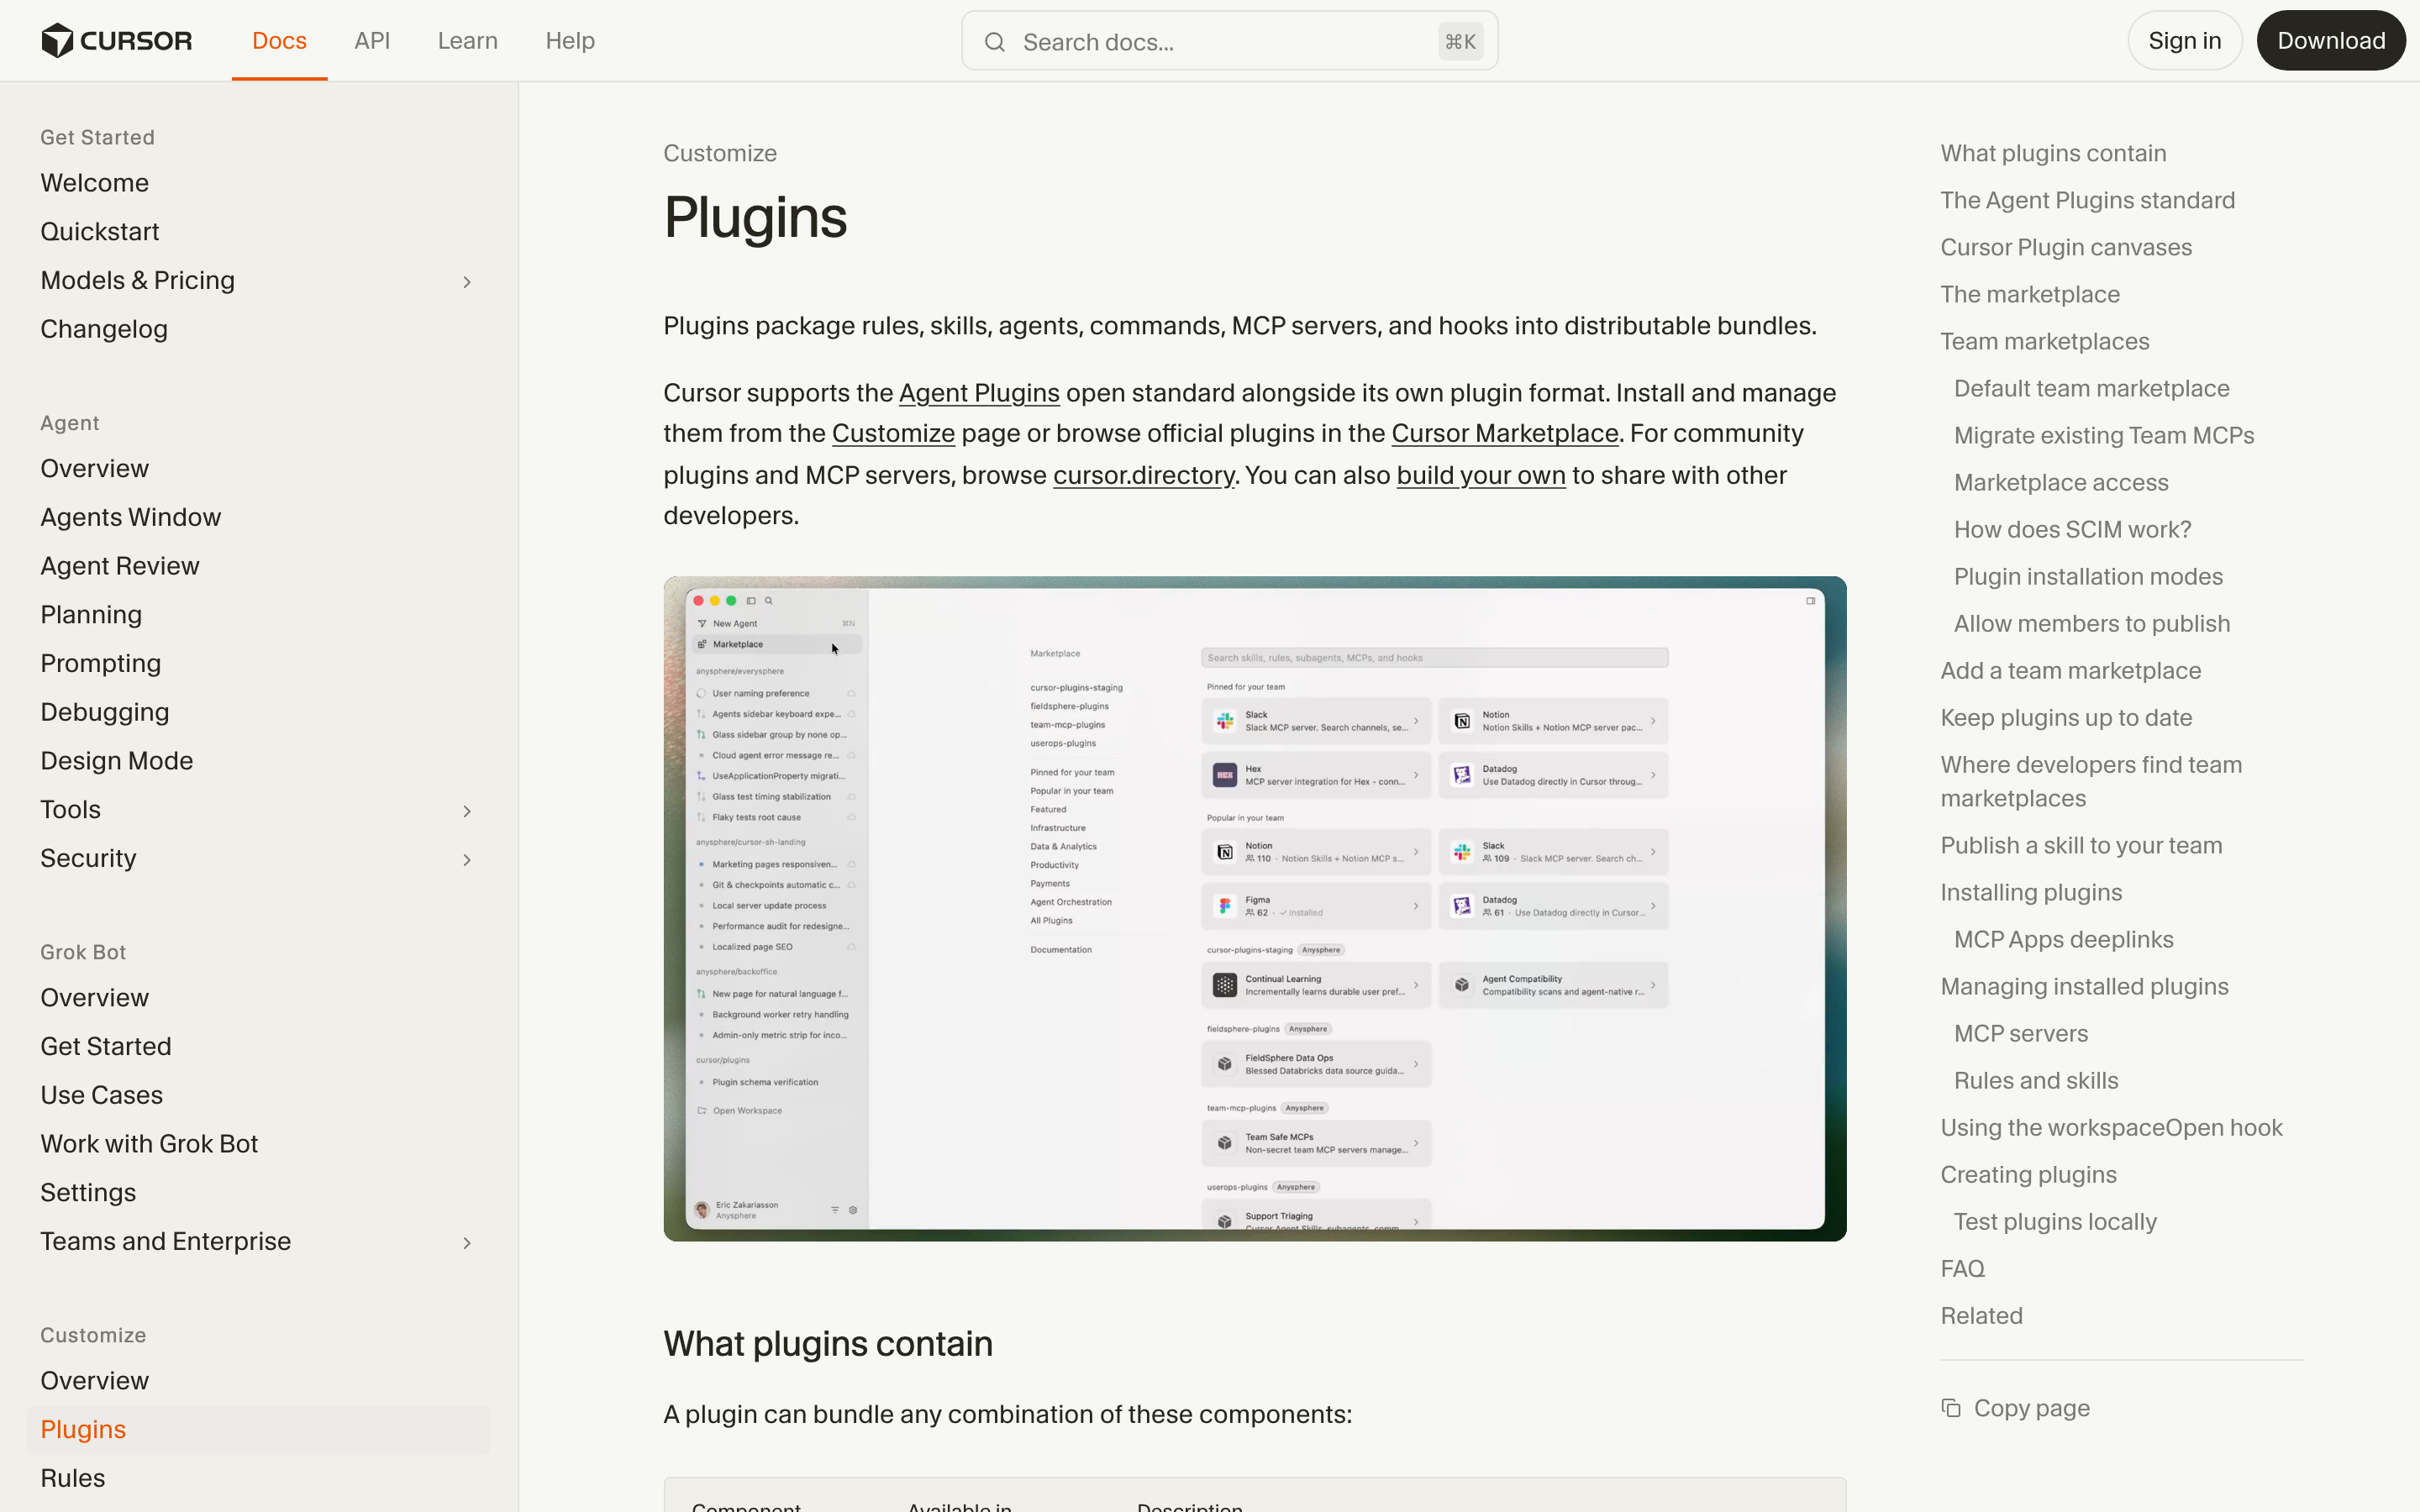This screenshot has width=2420, height=1512.
Task: Open Changelog in the sidebar
Action: click(x=104, y=329)
